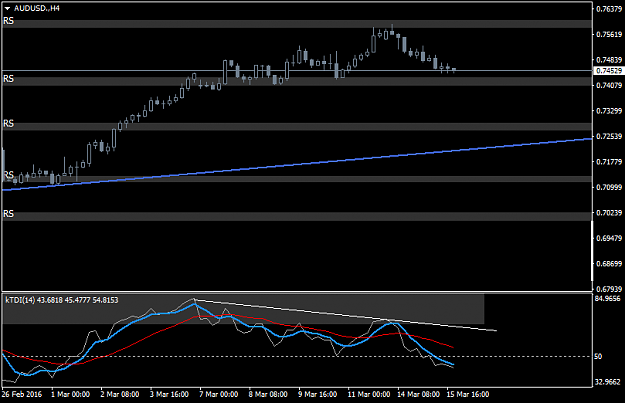Click the 0.76379 price axis label
Viewport: 625px width, 403px height.
pyautogui.click(x=609, y=9)
